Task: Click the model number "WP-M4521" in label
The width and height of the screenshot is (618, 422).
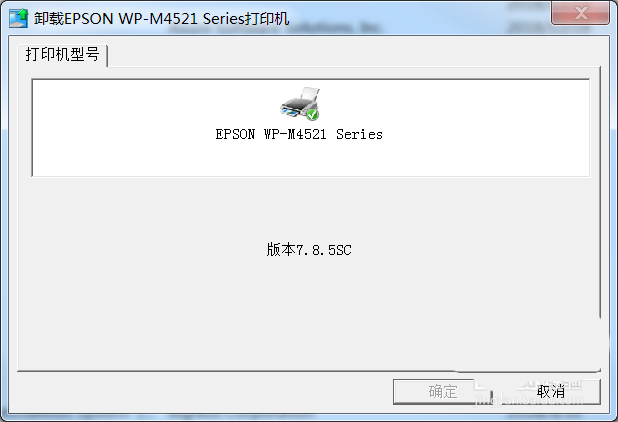Action: [295, 134]
